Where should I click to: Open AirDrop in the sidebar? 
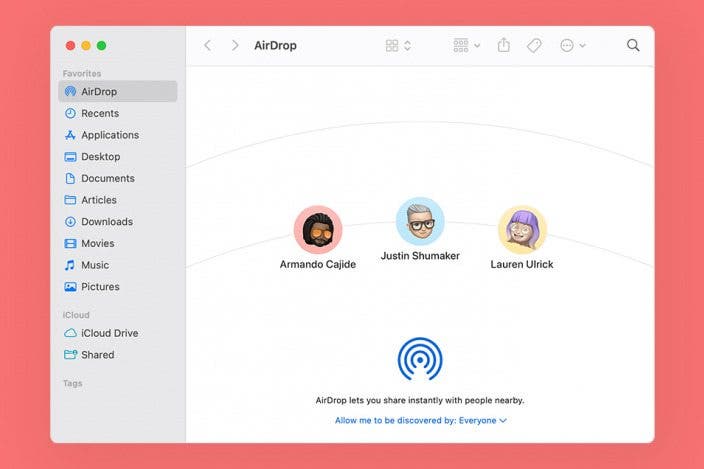point(118,92)
